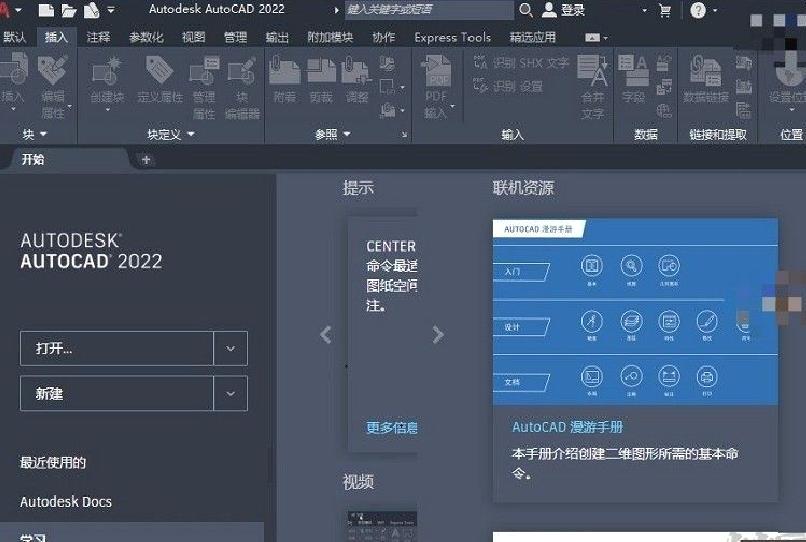Click the plus new drawing tab button
The image size is (806, 542).
pos(146,160)
